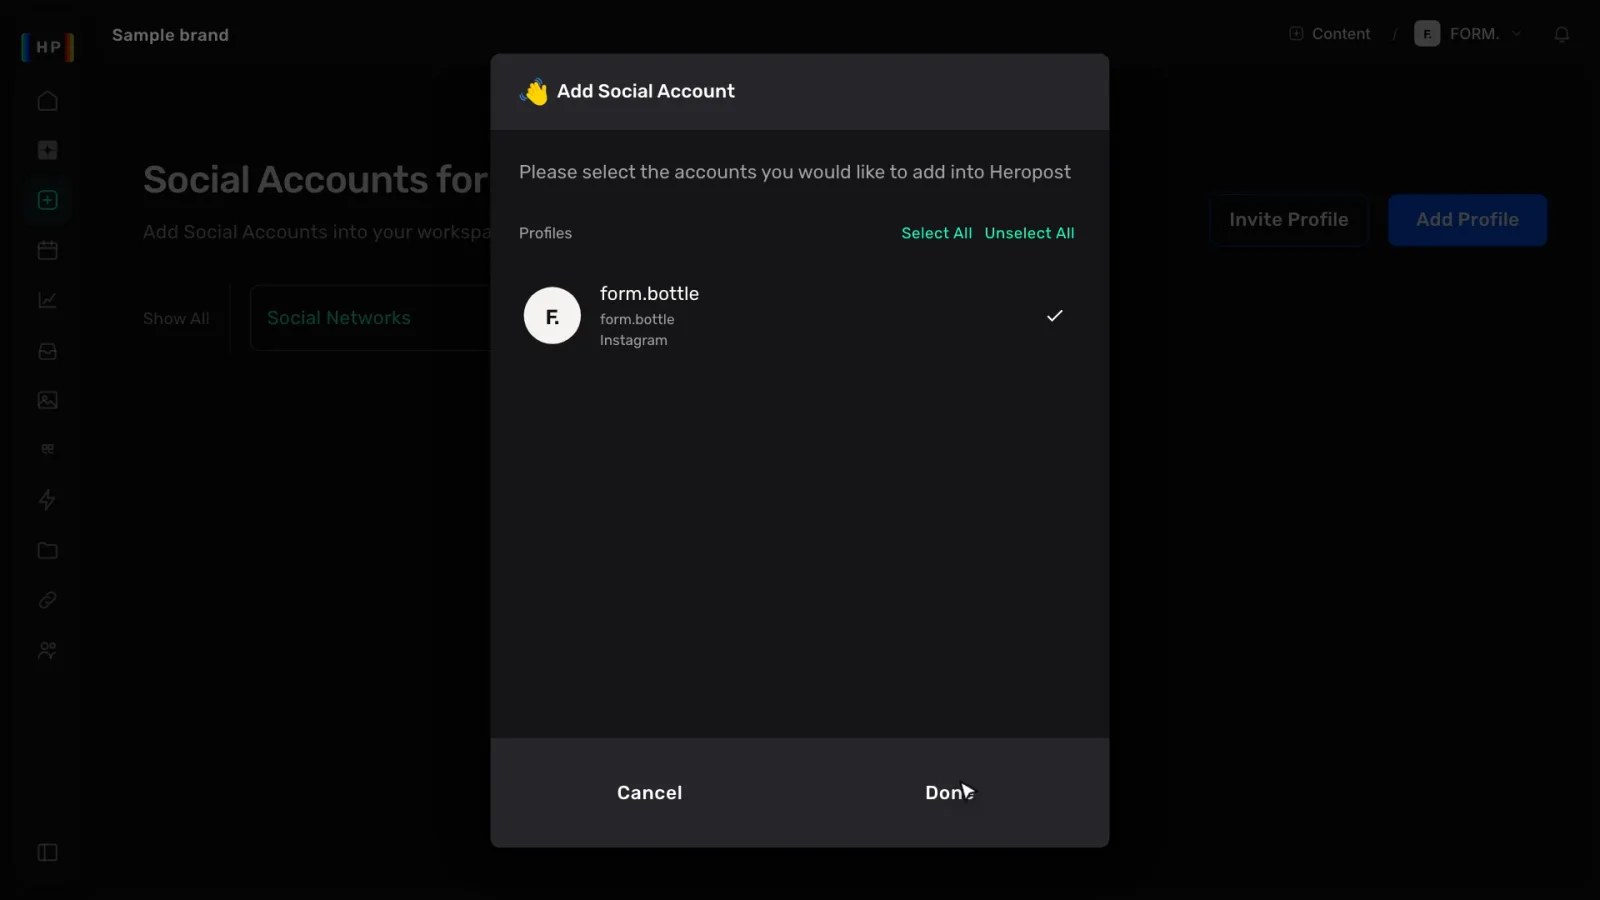Click the Add Profile button
Viewport: 1600px width, 900px height.
(1467, 220)
